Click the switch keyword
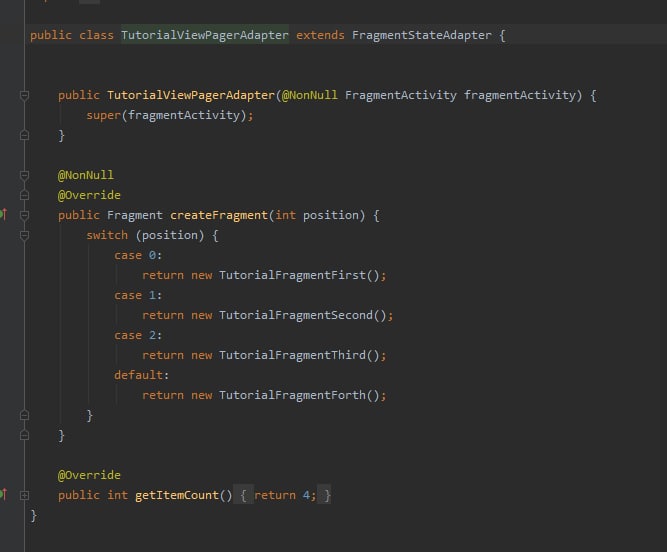The width and height of the screenshot is (667, 552). coord(107,235)
